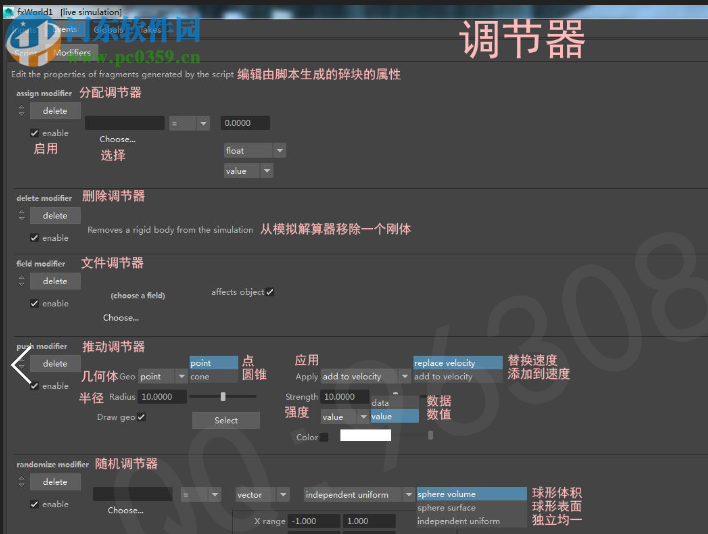Screen dimensions: 708x534
Task: Click the assign modifier reorder arrows
Action: [21, 110]
